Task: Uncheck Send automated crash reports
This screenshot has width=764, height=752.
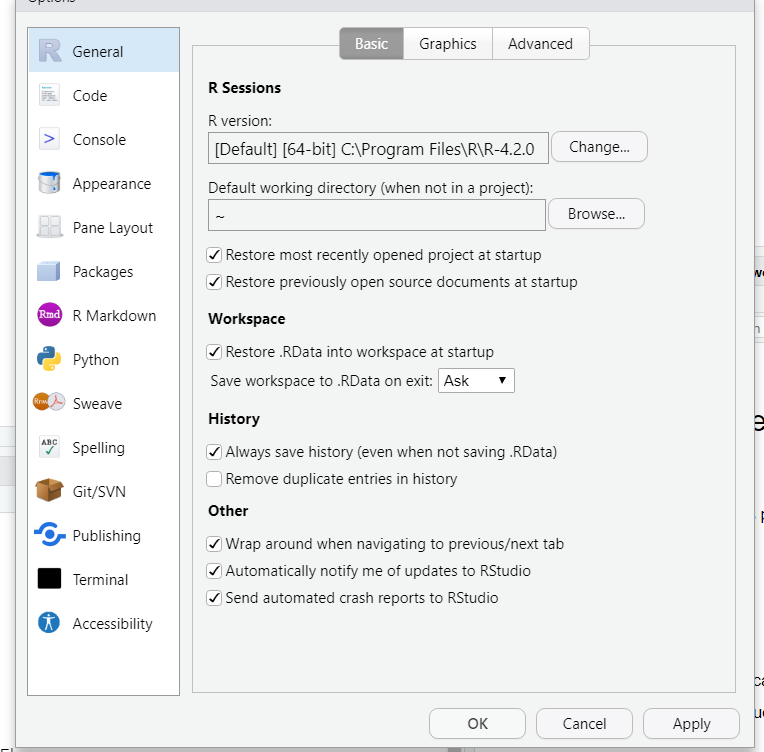Action: click(214, 598)
